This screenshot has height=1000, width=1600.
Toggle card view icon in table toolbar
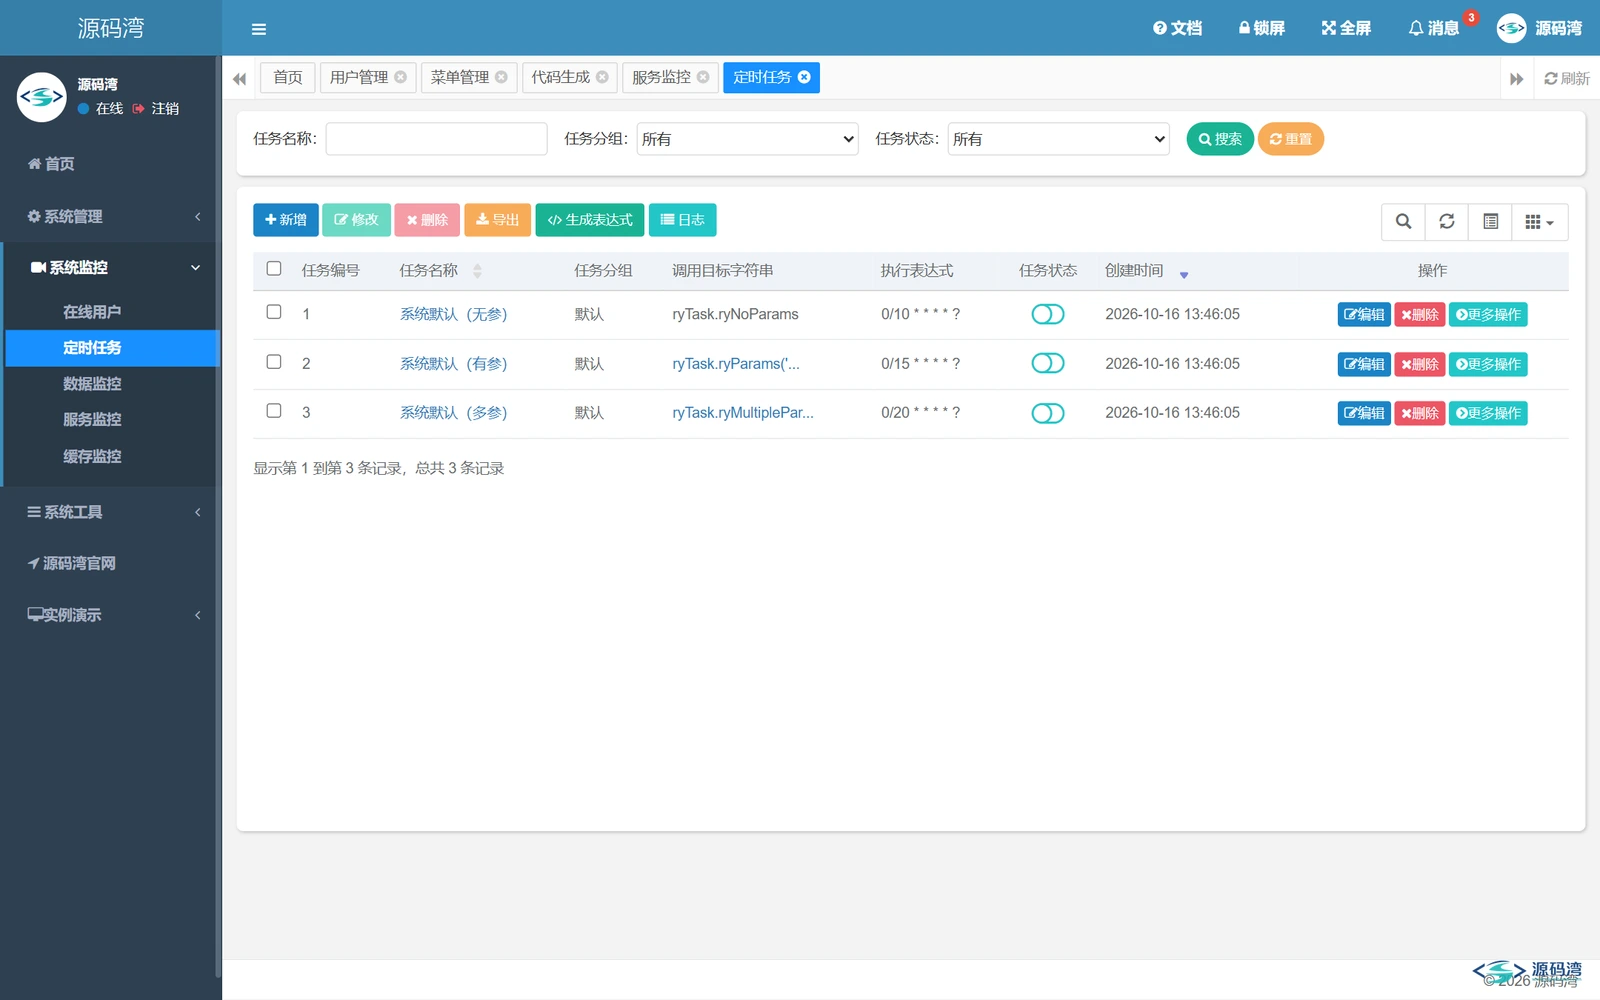click(x=1490, y=222)
